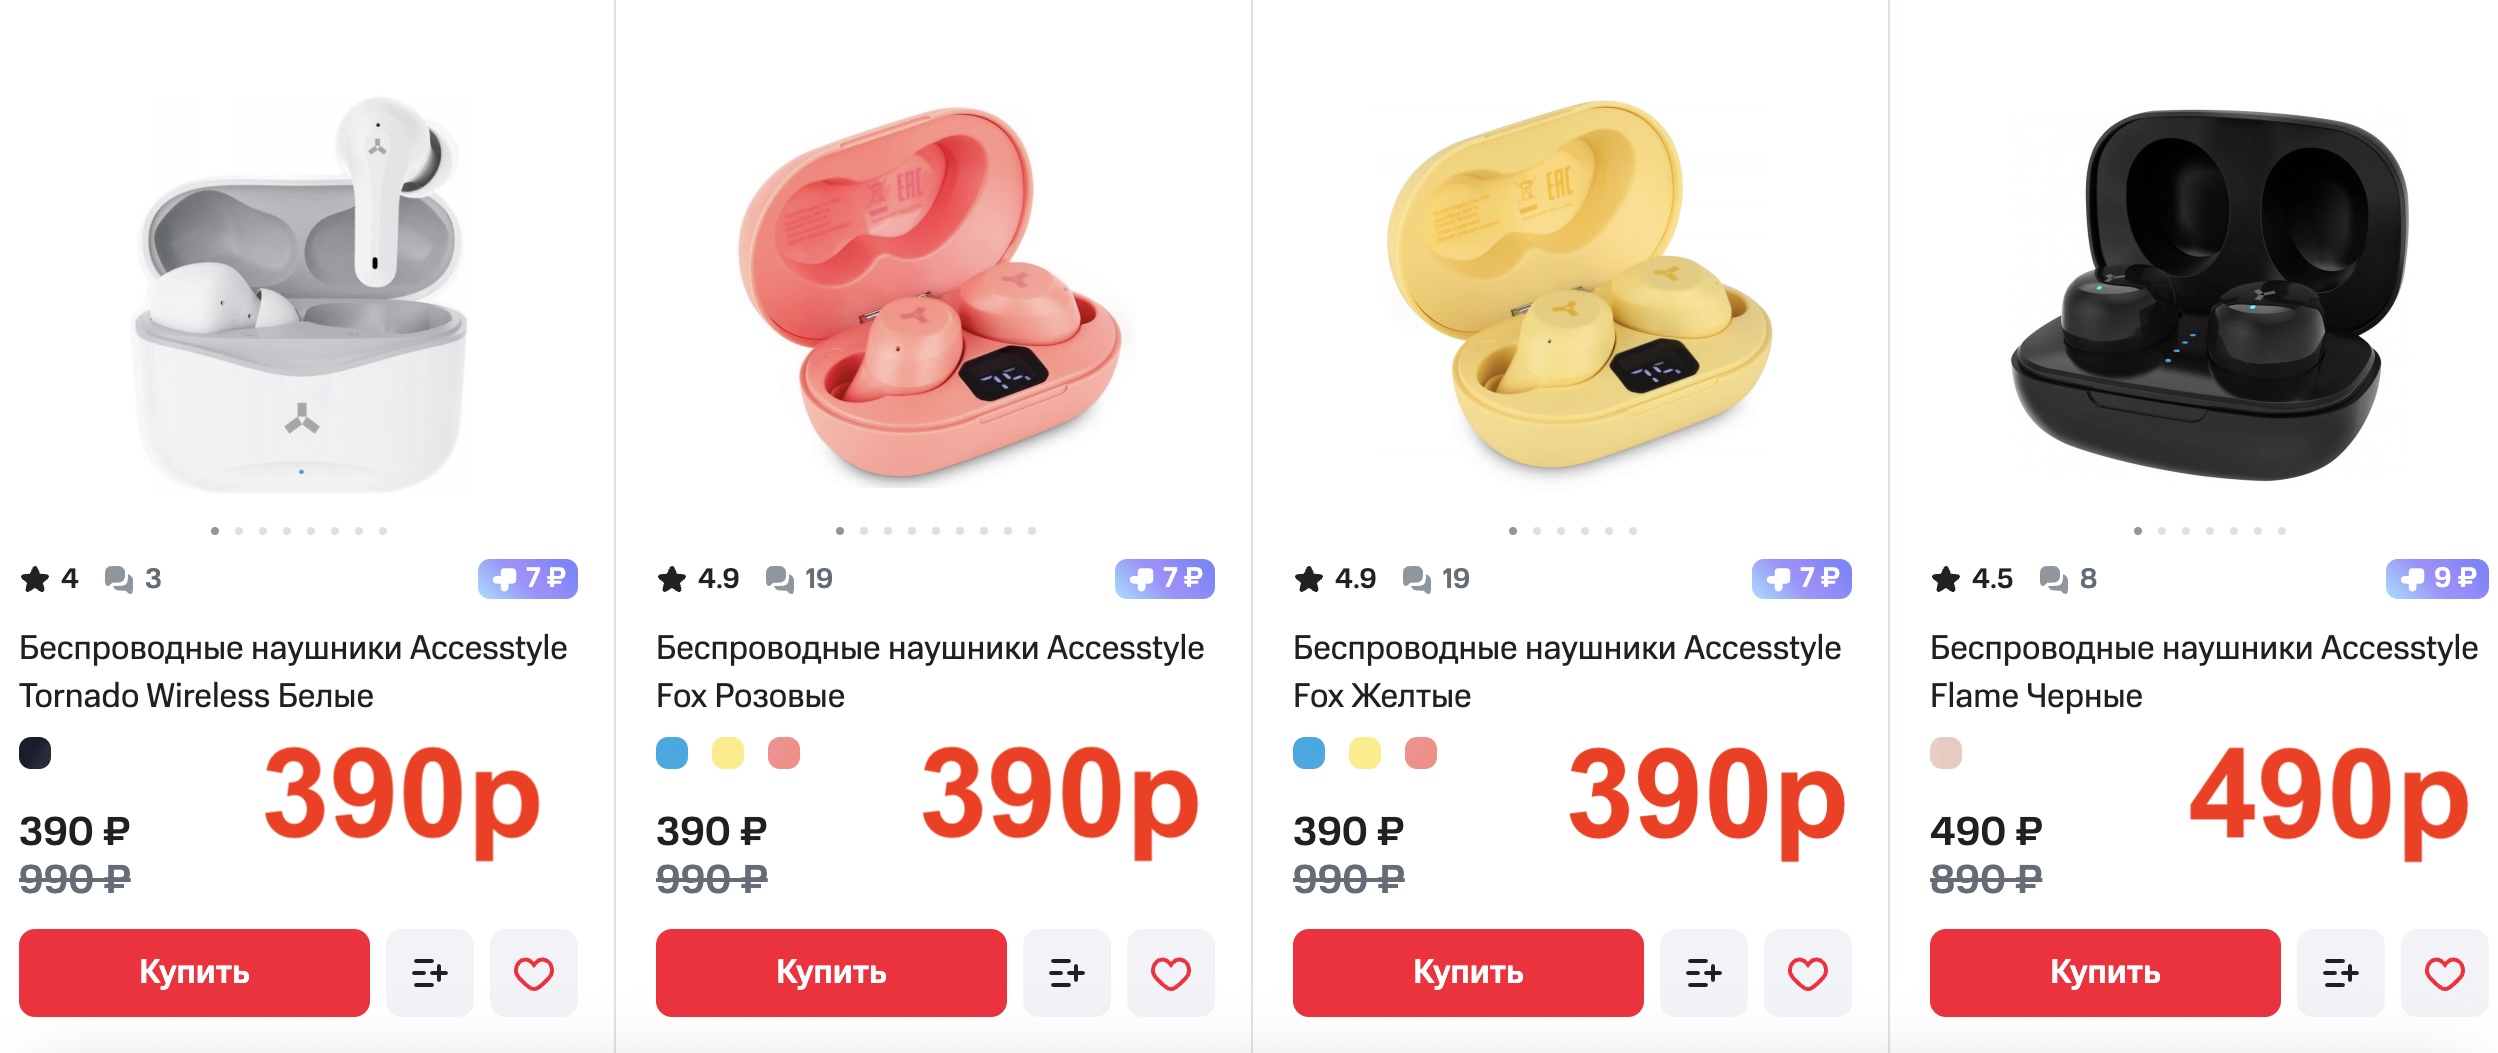
Task: Add Fox yellow earbuds to favorites
Action: [1807, 972]
